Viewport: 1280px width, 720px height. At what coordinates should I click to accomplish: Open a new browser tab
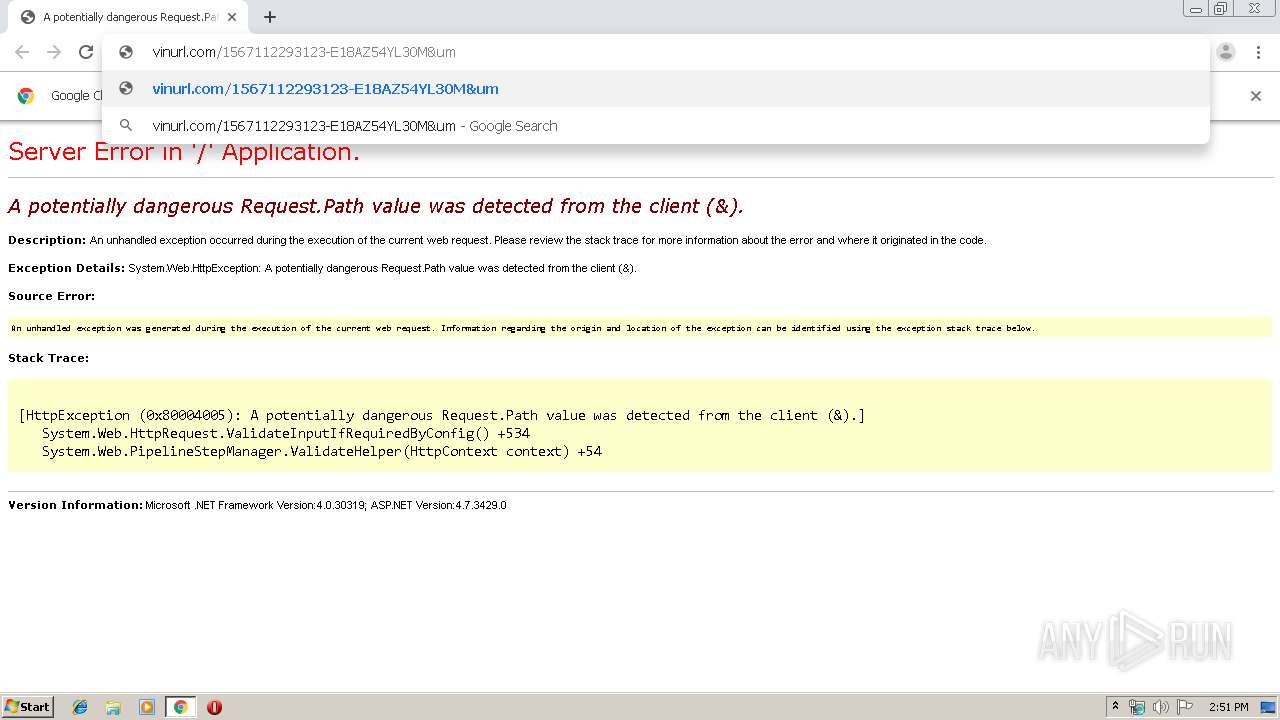(x=270, y=17)
